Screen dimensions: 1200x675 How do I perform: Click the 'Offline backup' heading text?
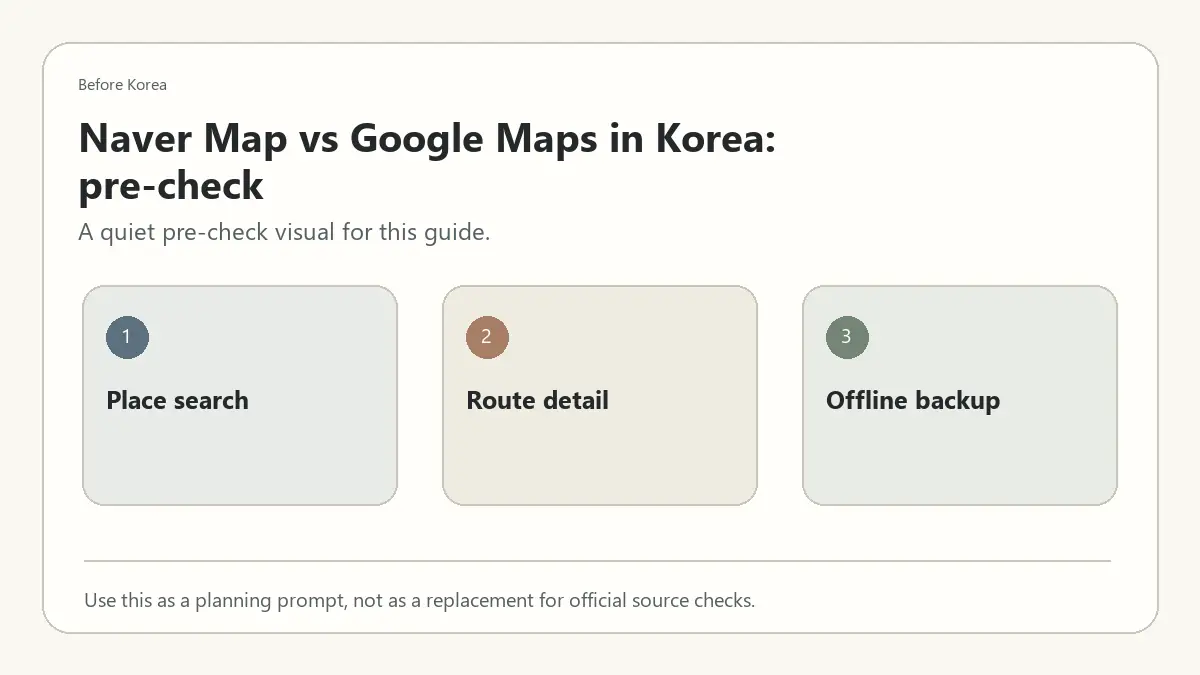pos(913,401)
